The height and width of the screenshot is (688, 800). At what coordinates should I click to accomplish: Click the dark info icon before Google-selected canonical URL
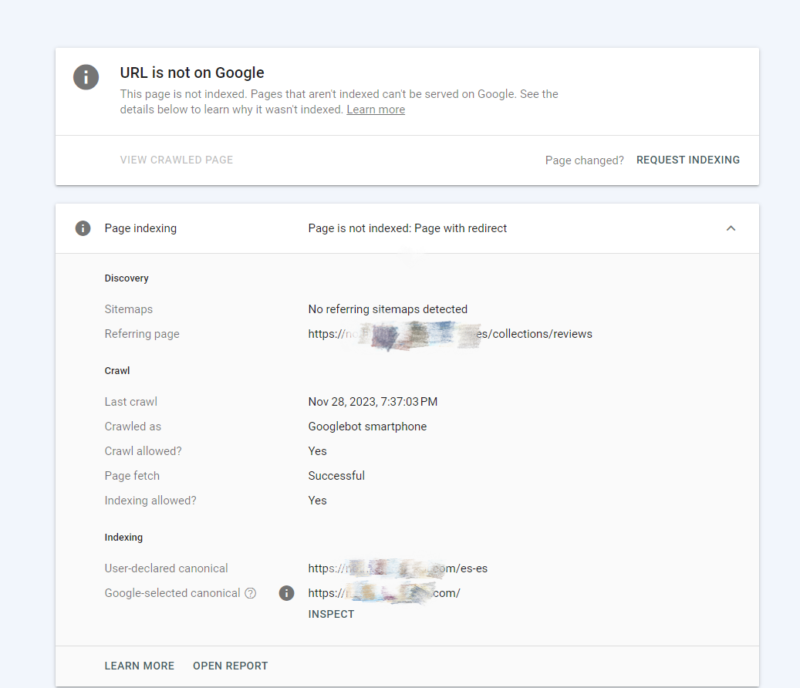point(287,593)
